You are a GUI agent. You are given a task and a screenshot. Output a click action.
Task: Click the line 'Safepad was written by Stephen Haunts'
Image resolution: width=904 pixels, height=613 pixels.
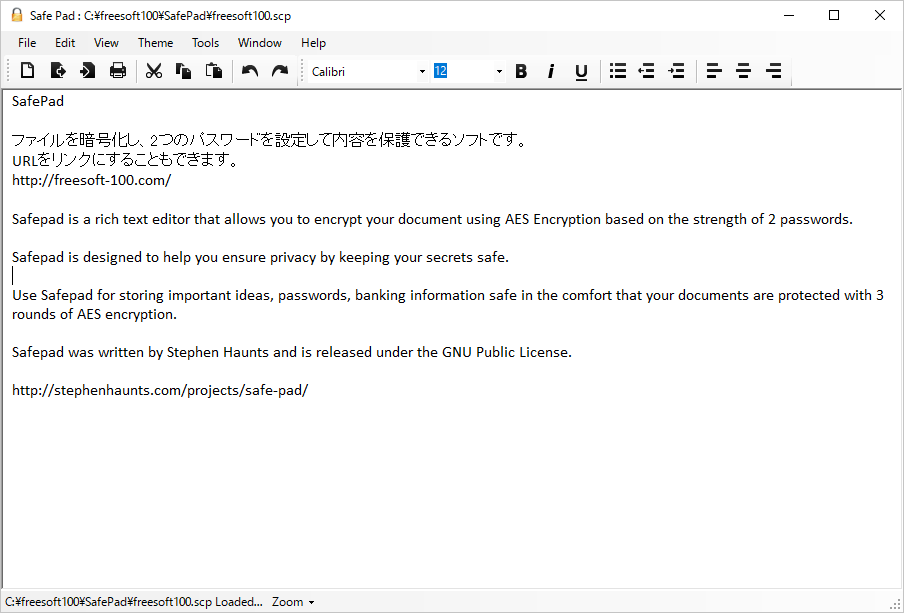292,352
